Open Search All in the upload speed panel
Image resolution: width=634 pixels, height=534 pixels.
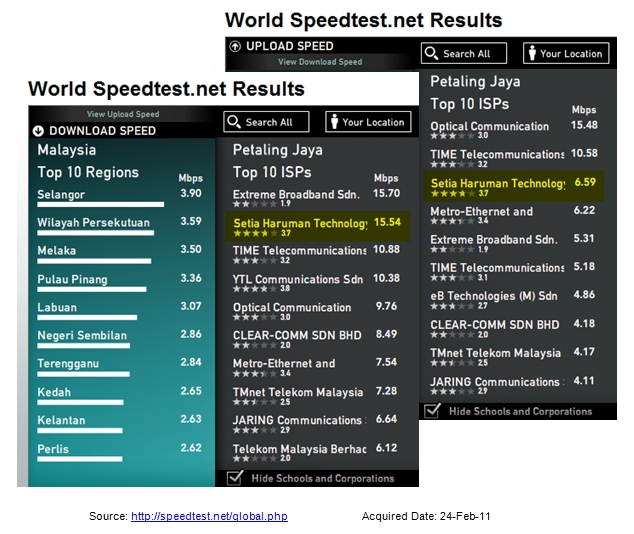coord(463,53)
